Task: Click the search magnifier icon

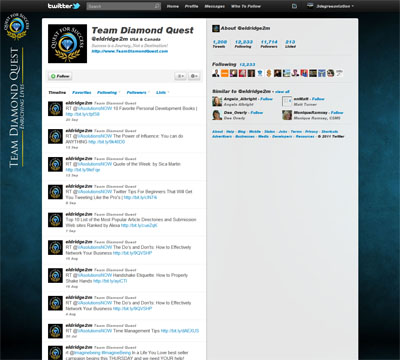Action: [x=157, y=6]
